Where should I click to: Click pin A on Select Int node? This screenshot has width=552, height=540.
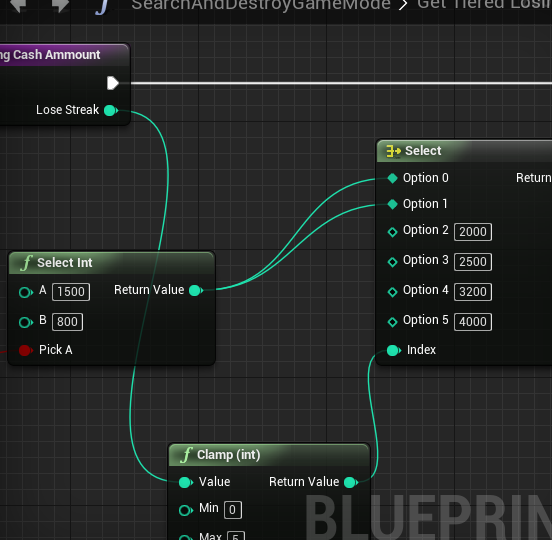pos(25,292)
